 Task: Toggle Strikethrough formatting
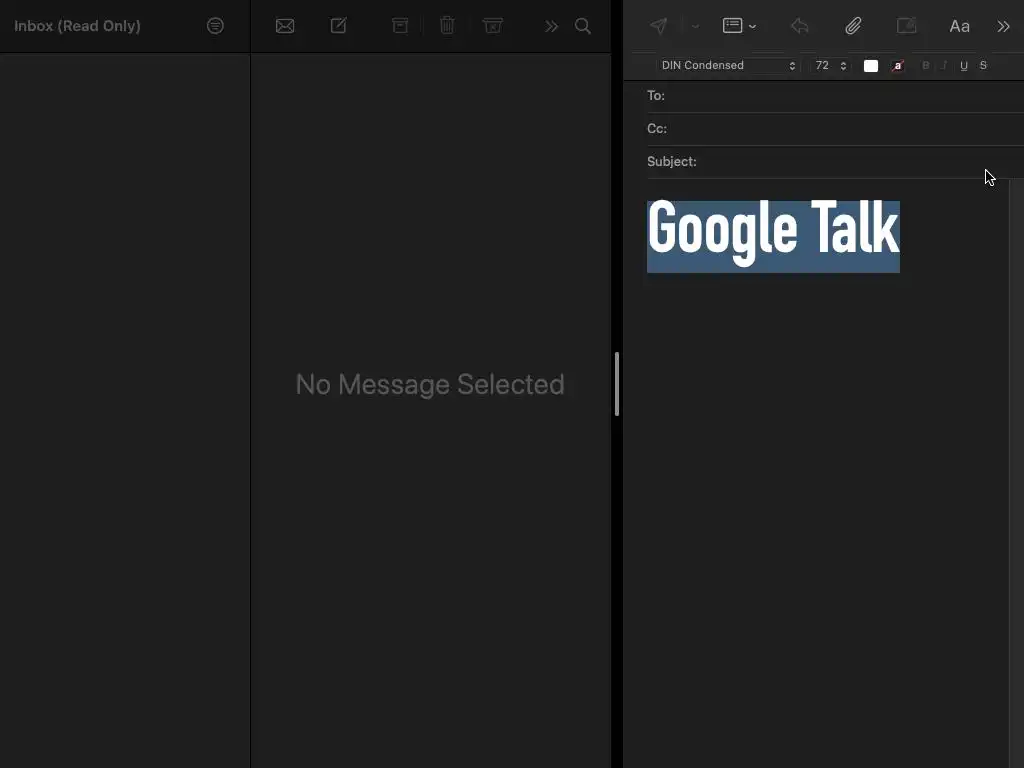pyautogui.click(x=983, y=65)
